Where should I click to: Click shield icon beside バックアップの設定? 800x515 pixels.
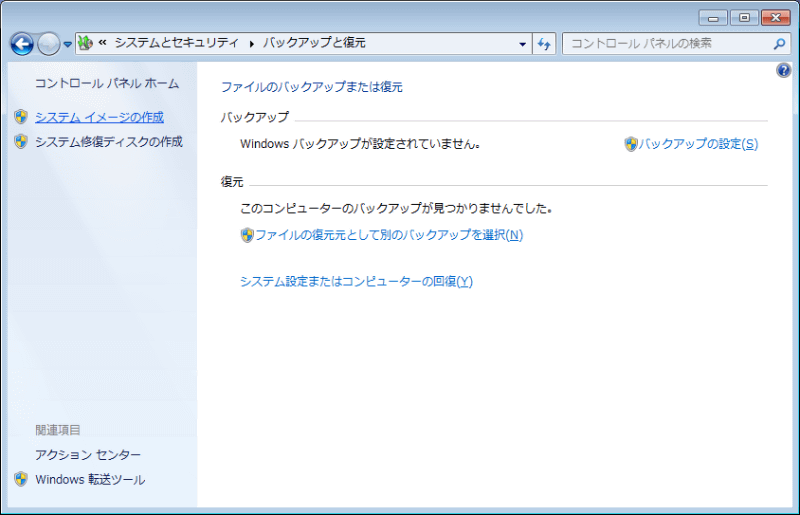tap(631, 144)
